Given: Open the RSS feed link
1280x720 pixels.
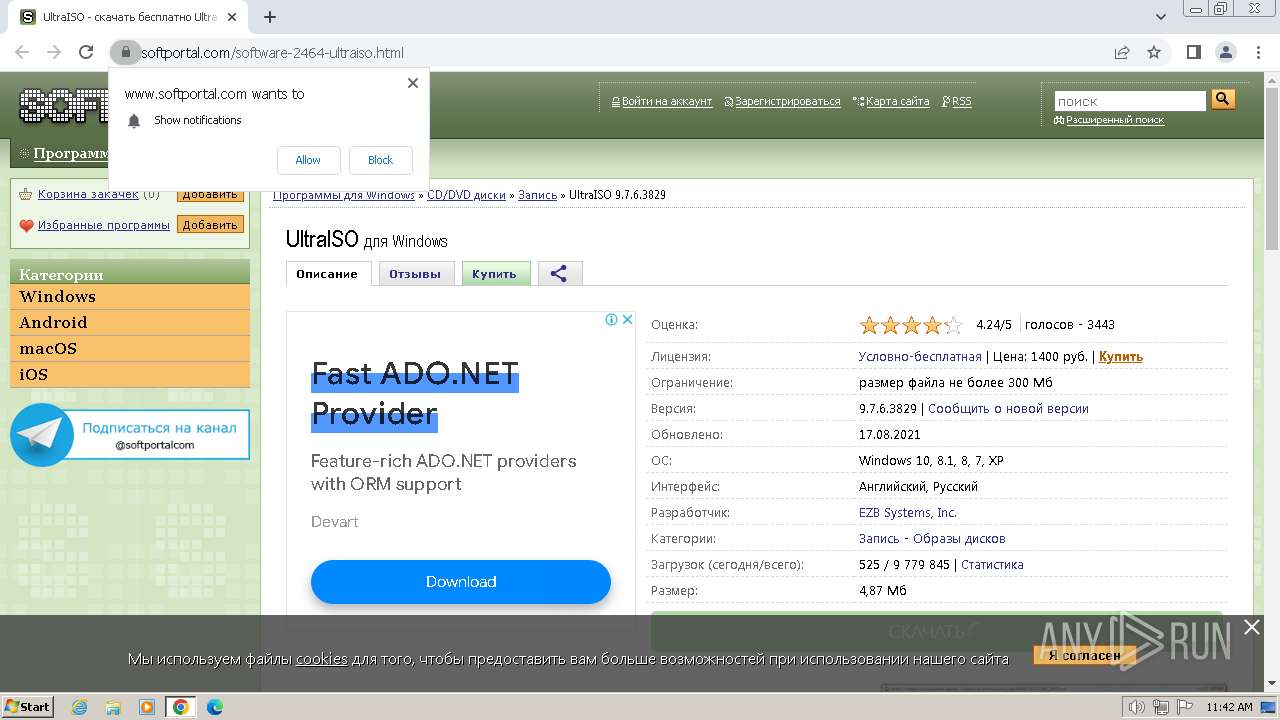Looking at the screenshot, I should [961, 101].
